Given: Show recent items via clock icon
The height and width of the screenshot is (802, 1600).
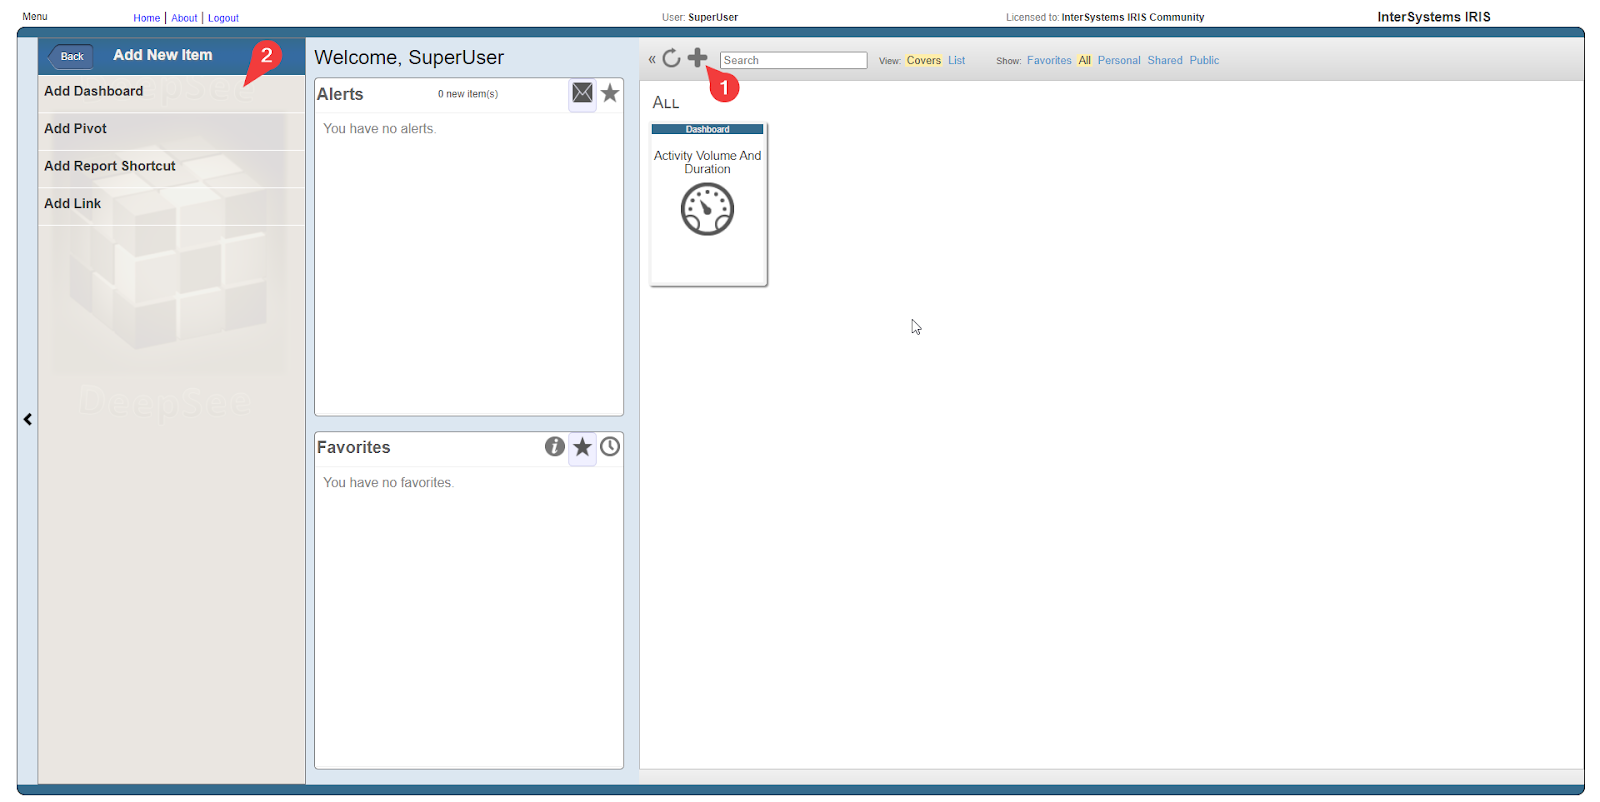Looking at the screenshot, I should pyautogui.click(x=610, y=447).
